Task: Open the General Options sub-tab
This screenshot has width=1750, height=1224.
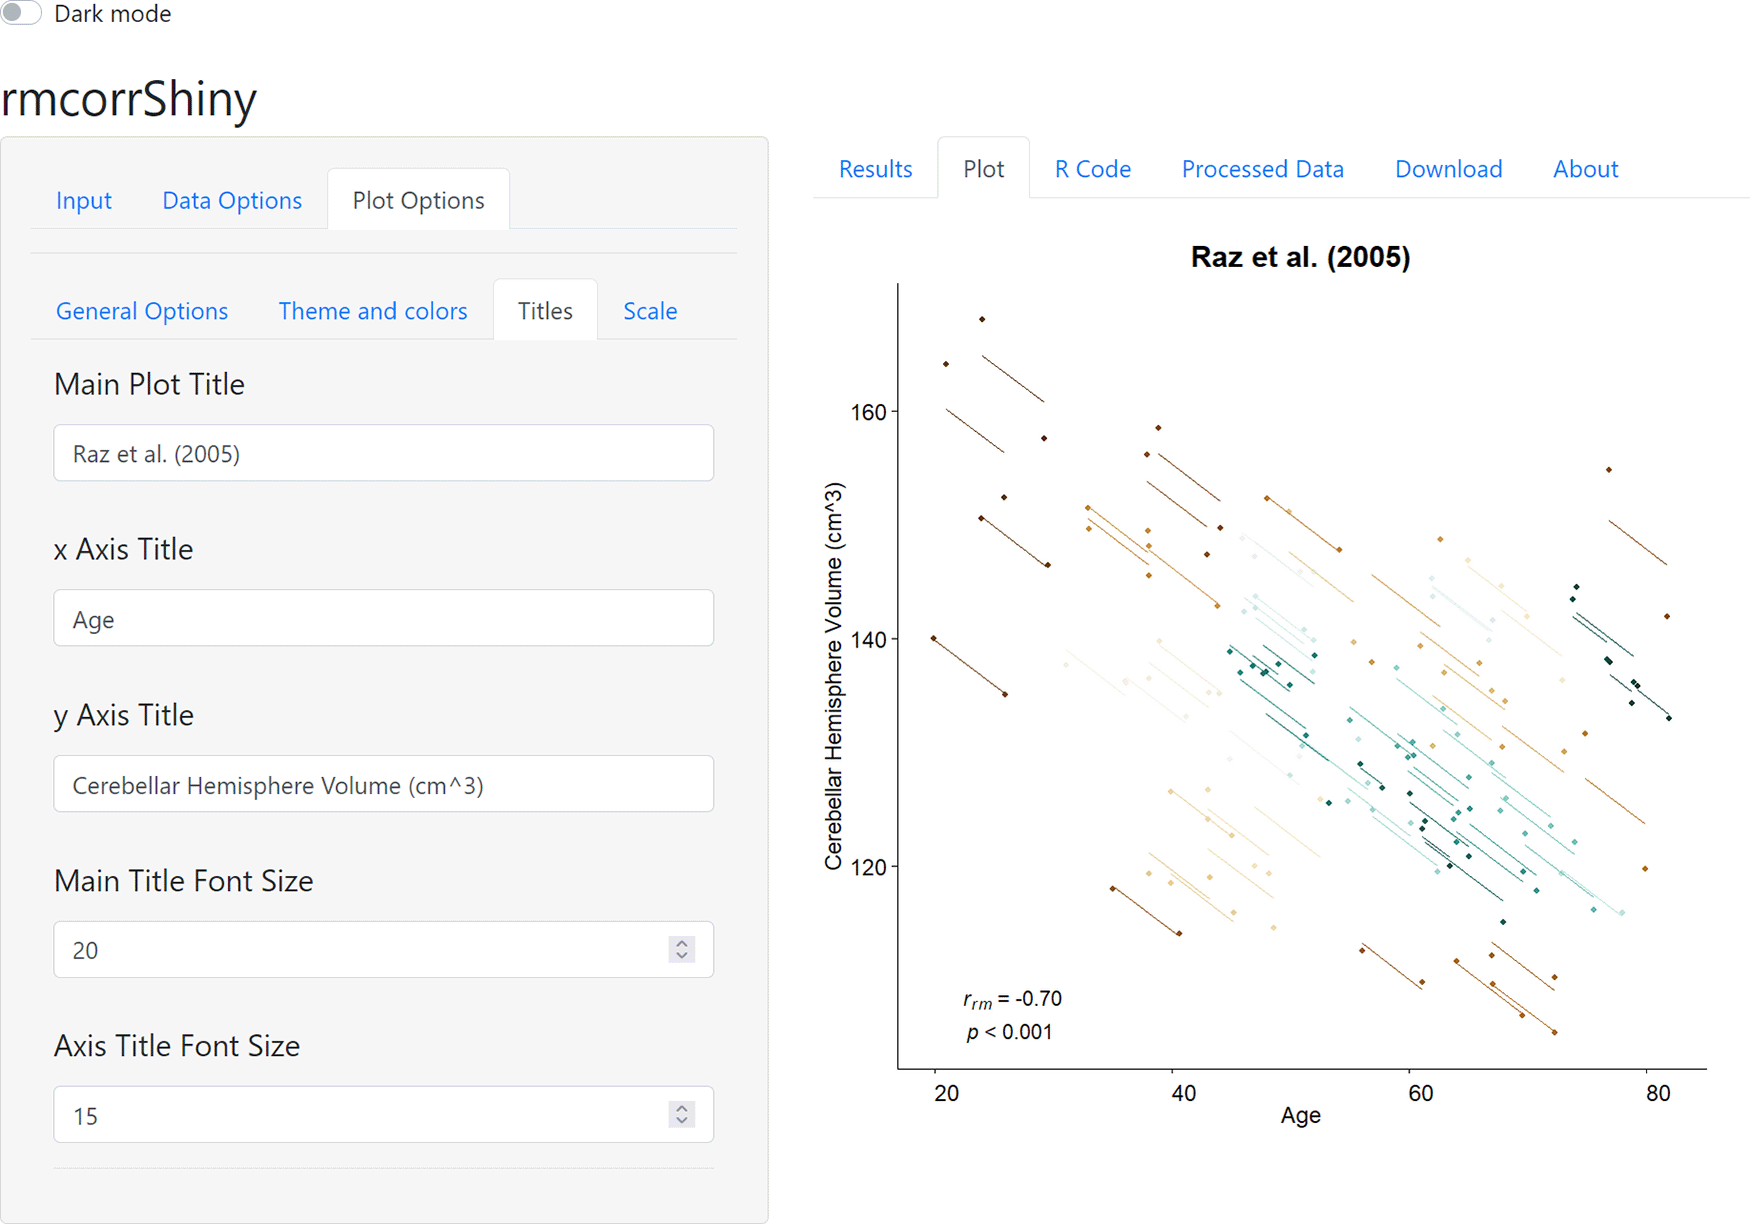Action: point(142,311)
